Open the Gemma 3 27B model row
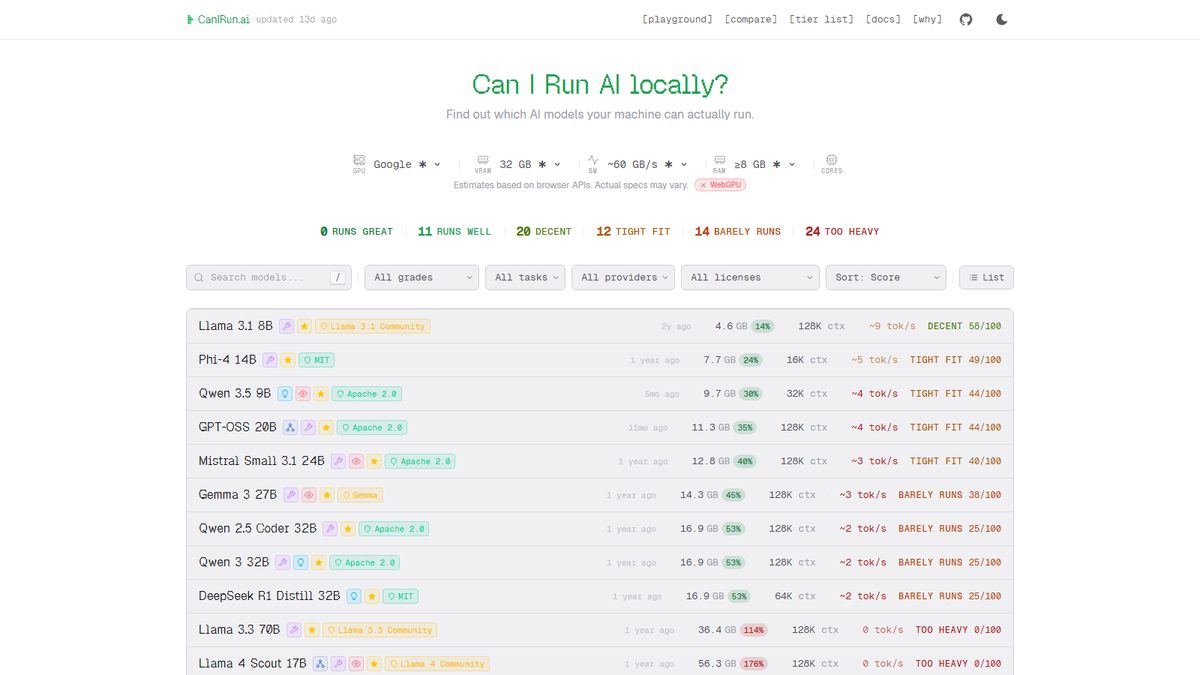 pos(600,495)
